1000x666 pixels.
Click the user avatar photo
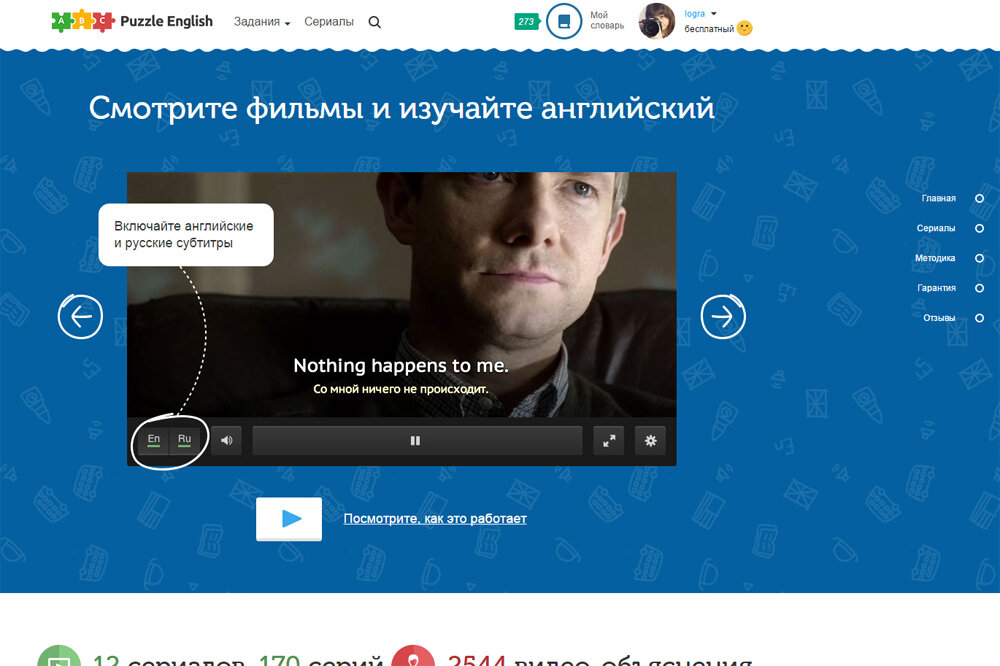pos(657,21)
